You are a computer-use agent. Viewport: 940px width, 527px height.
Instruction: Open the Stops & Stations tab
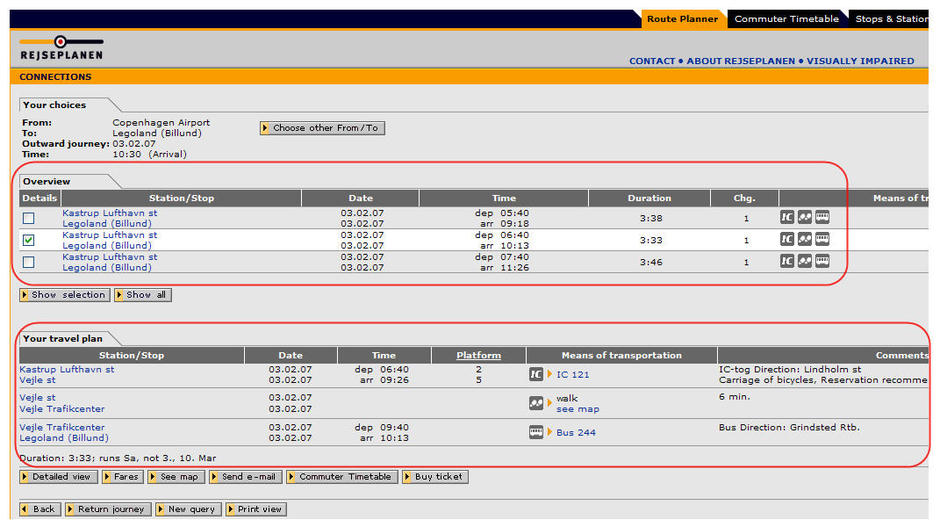coord(891,19)
